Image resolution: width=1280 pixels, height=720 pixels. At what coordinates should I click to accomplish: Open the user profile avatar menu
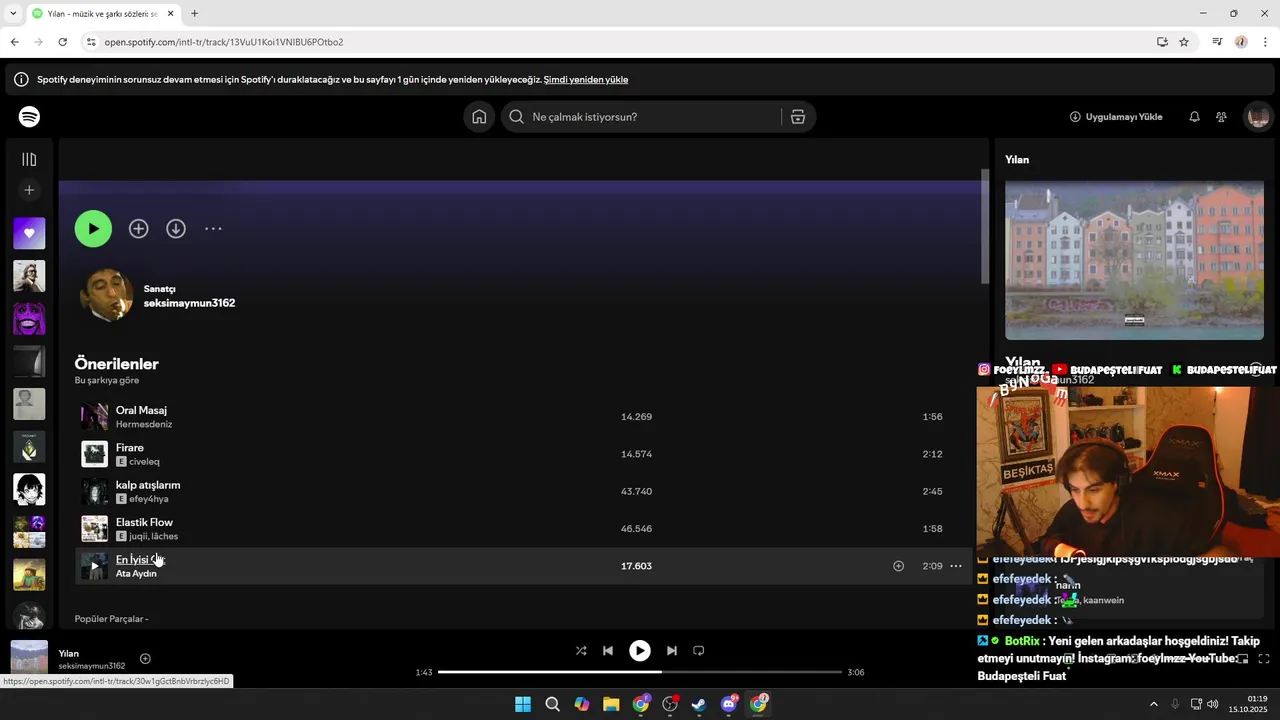(x=1258, y=117)
